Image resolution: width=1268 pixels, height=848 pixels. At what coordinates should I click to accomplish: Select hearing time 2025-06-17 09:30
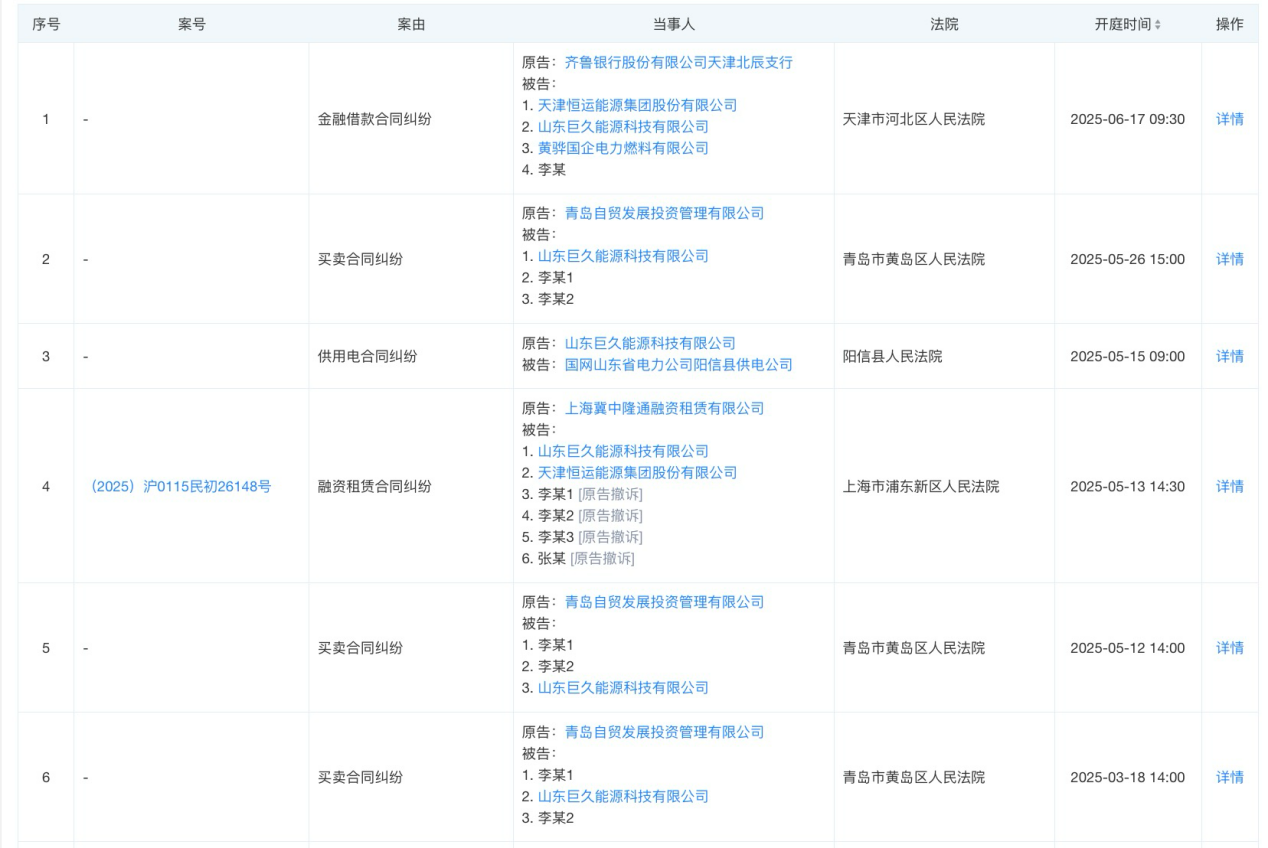point(1127,119)
